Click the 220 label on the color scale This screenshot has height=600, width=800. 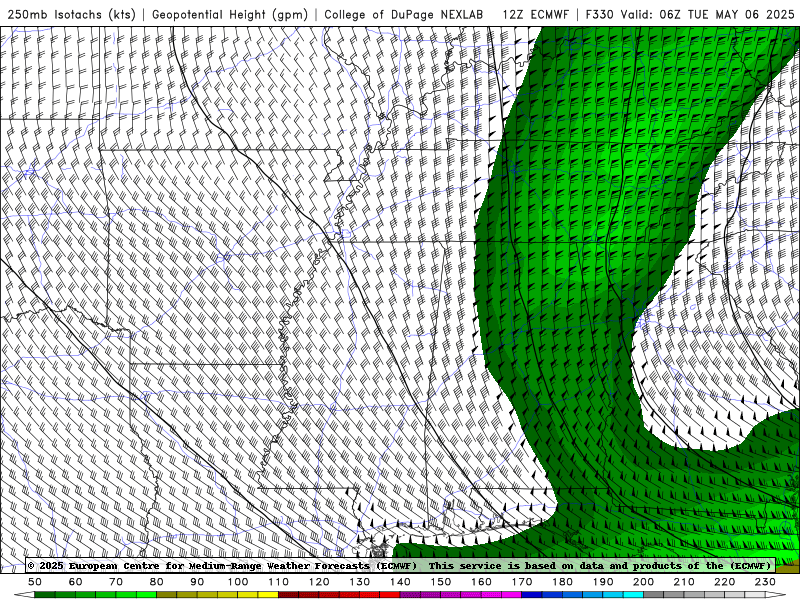click(724, 582)
